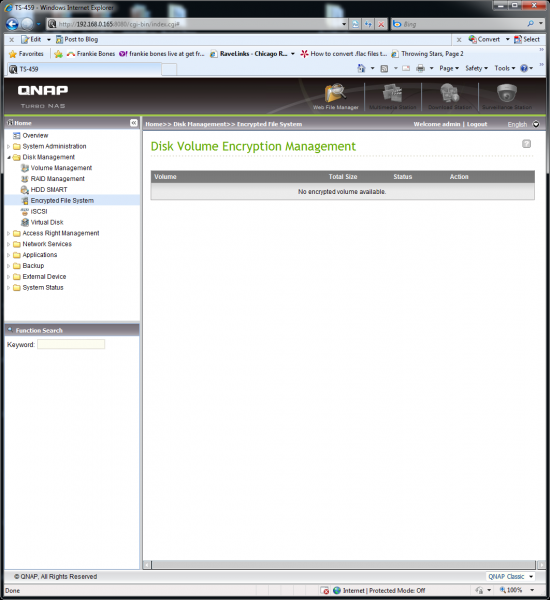
Task: Open Volume Management page
Action: tap(61, 168)
